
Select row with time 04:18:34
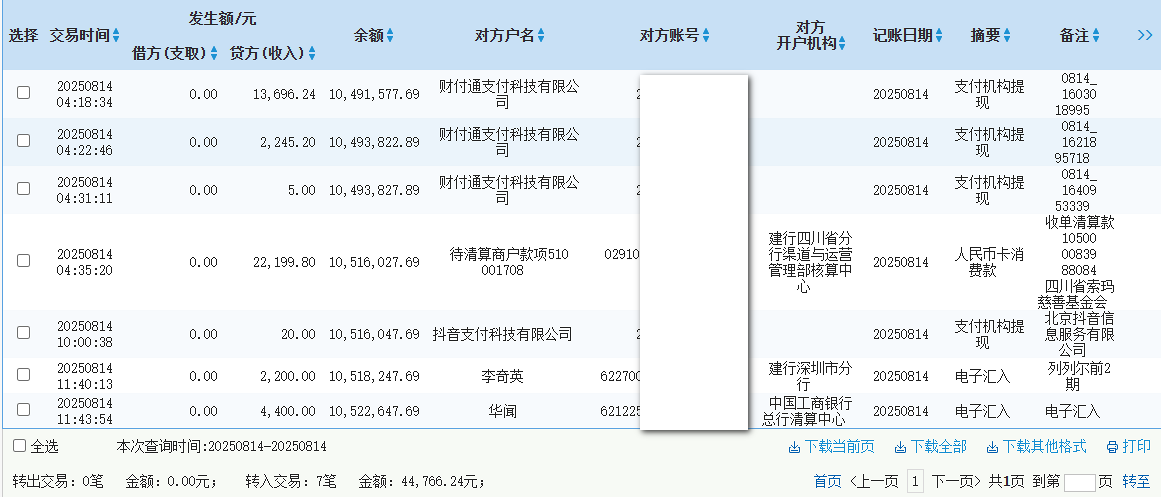[24, 93]
